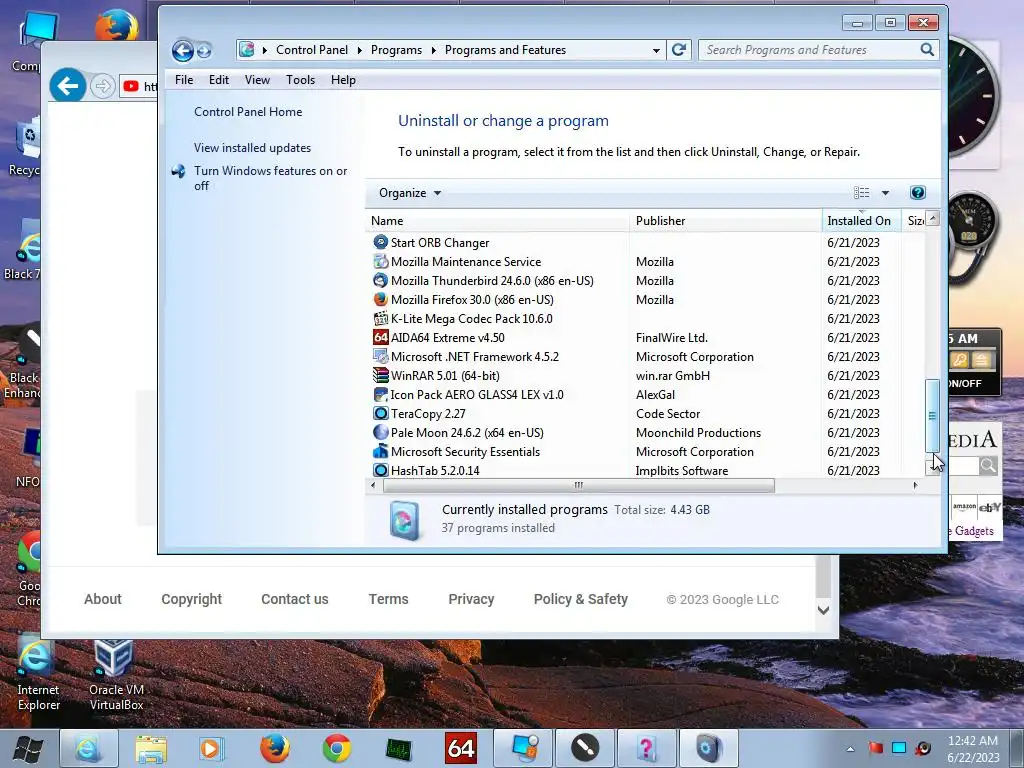Viewport: 1024px width, 768px height.
Task: Open AIDA64 from the taskbar
Action: (460, 748)
